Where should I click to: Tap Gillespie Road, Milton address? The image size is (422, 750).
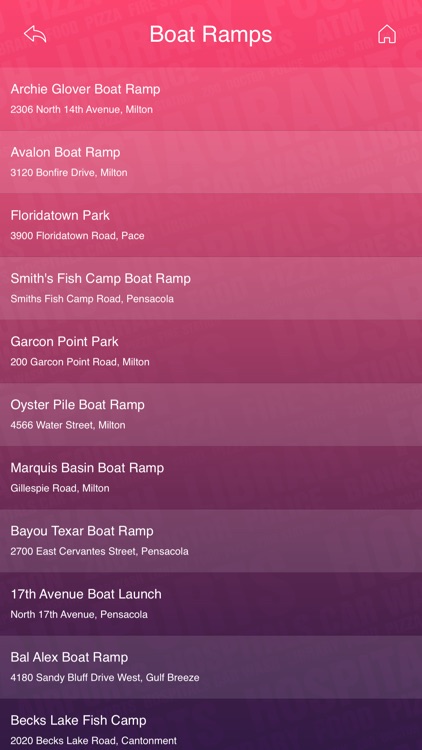pos(60,488)
